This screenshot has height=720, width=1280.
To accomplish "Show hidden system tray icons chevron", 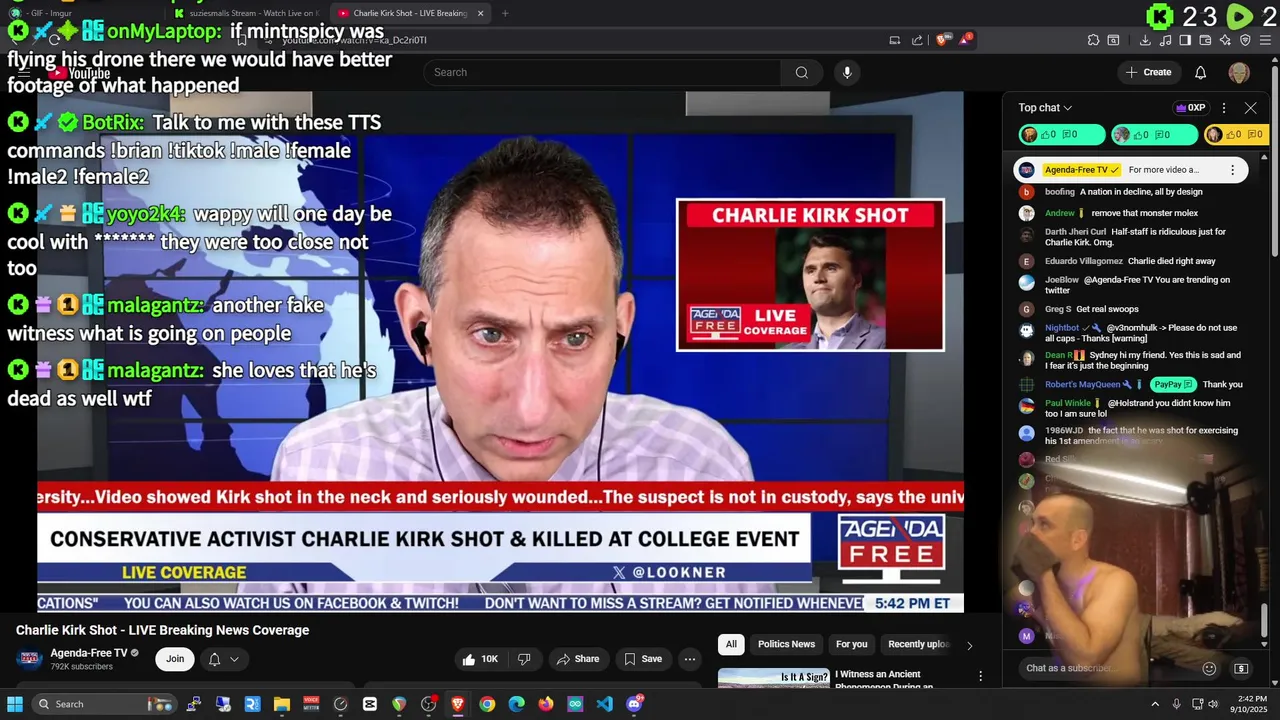I will pyautogui.click(x=1155, y=704).
